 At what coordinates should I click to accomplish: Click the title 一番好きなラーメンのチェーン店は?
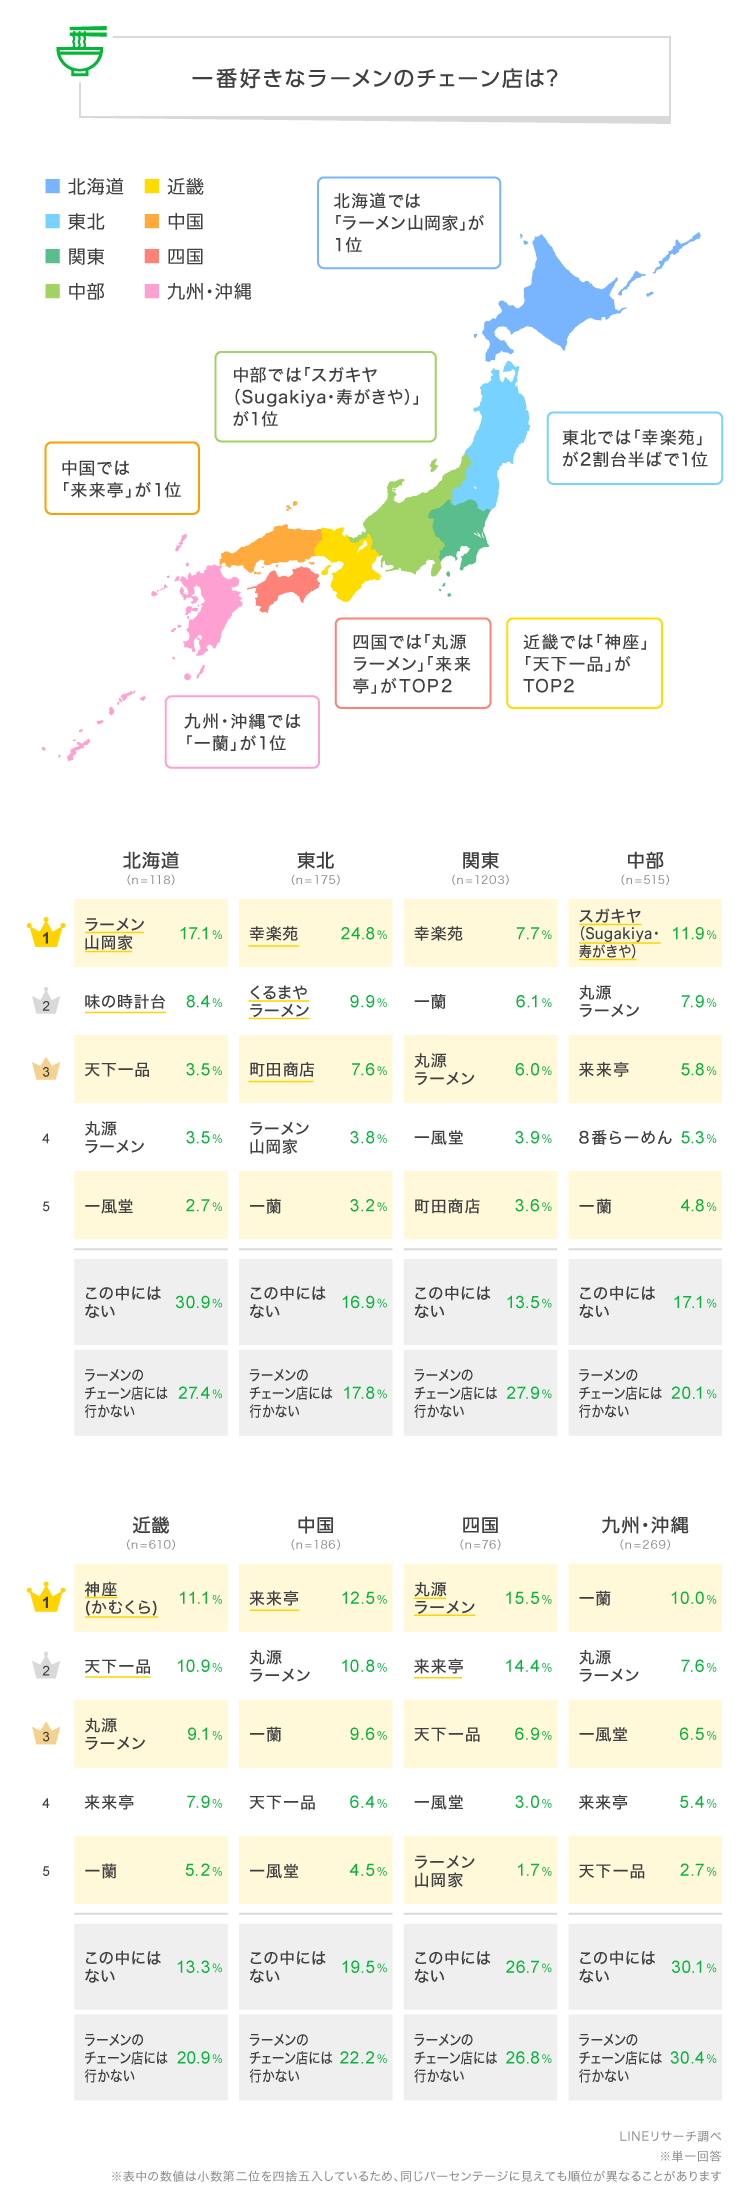click(375, 78)
